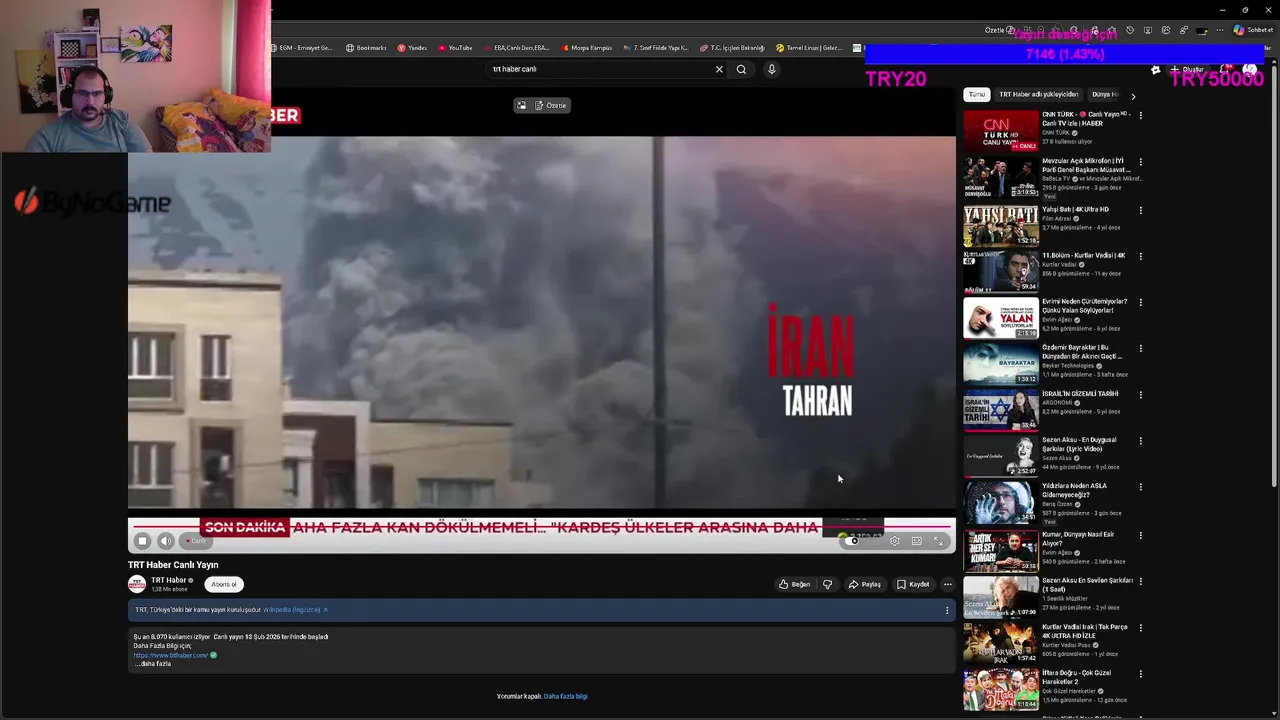
Task: Mute the video player volume
Action: point(166,541)
